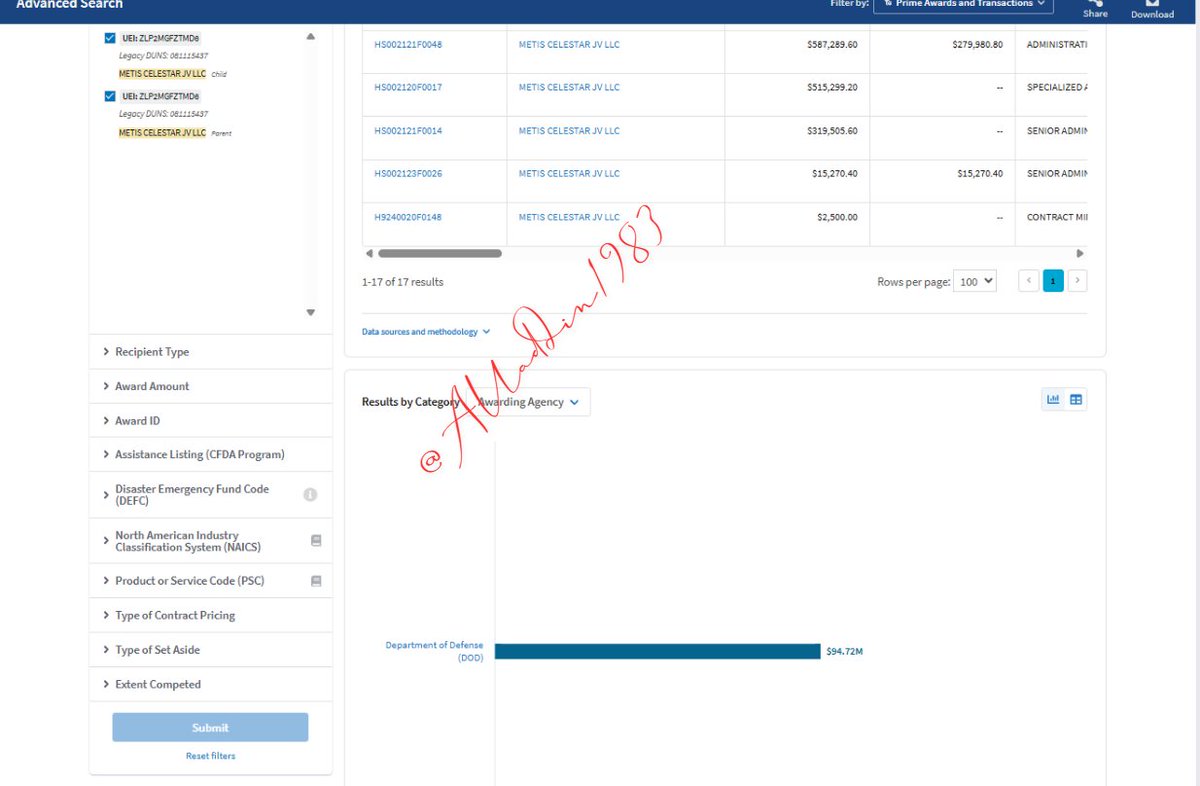Open PSC glossary book icon
This screenshot has height=786, width=1200.
pyautogui.click(x=316, y=581)
